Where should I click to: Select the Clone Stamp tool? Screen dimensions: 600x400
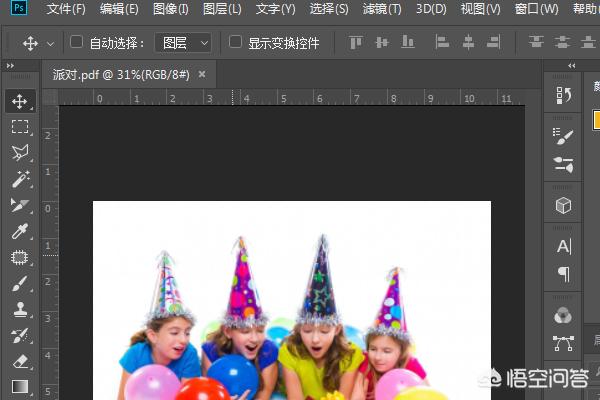tap(19, 309)
